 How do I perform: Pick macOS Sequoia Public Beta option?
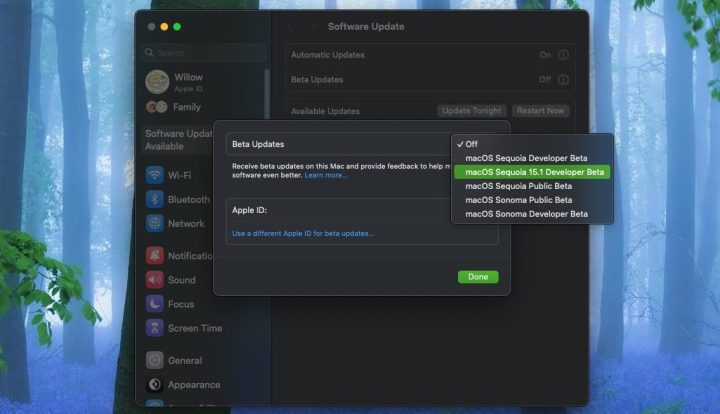(518, 186)
